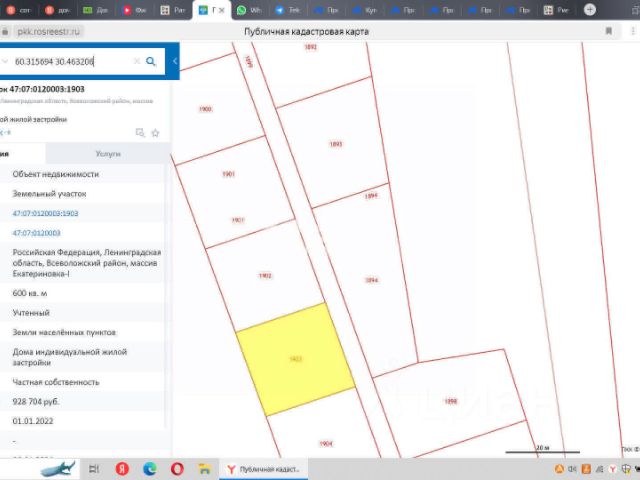640x480 pixels.
Task: Click parcel label 1893 on map
Action: coord(336,144)
